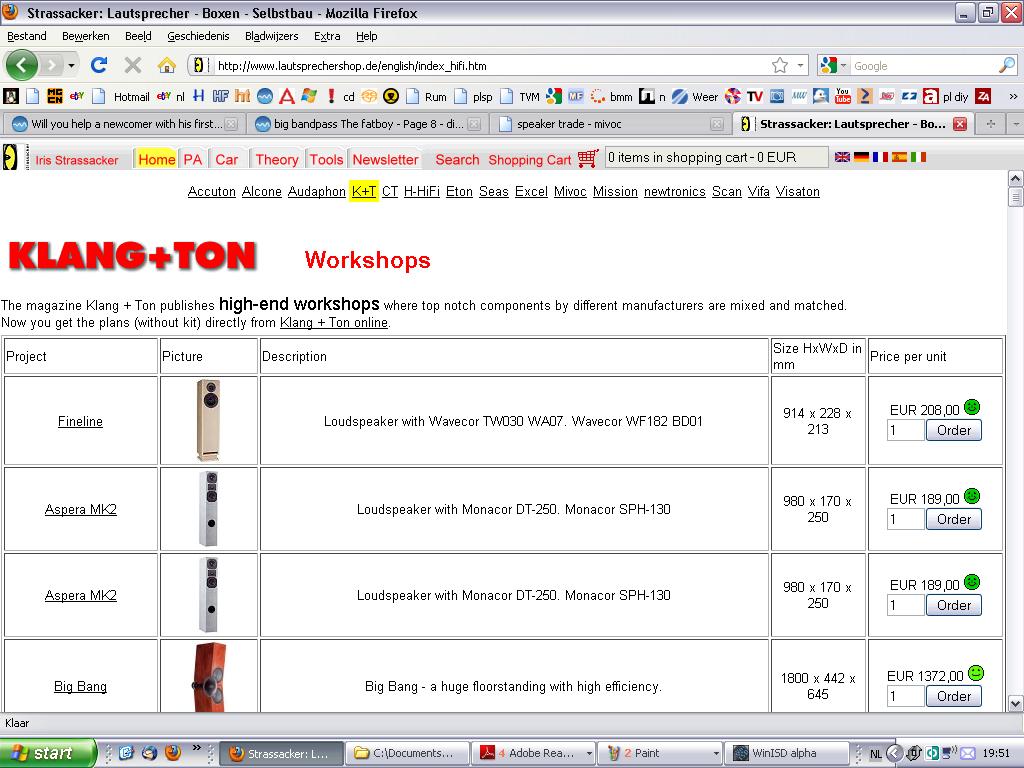Click the shopping cart icon
The height and width of the screenshot is (768, 1024).
click(x=588, y=158)
